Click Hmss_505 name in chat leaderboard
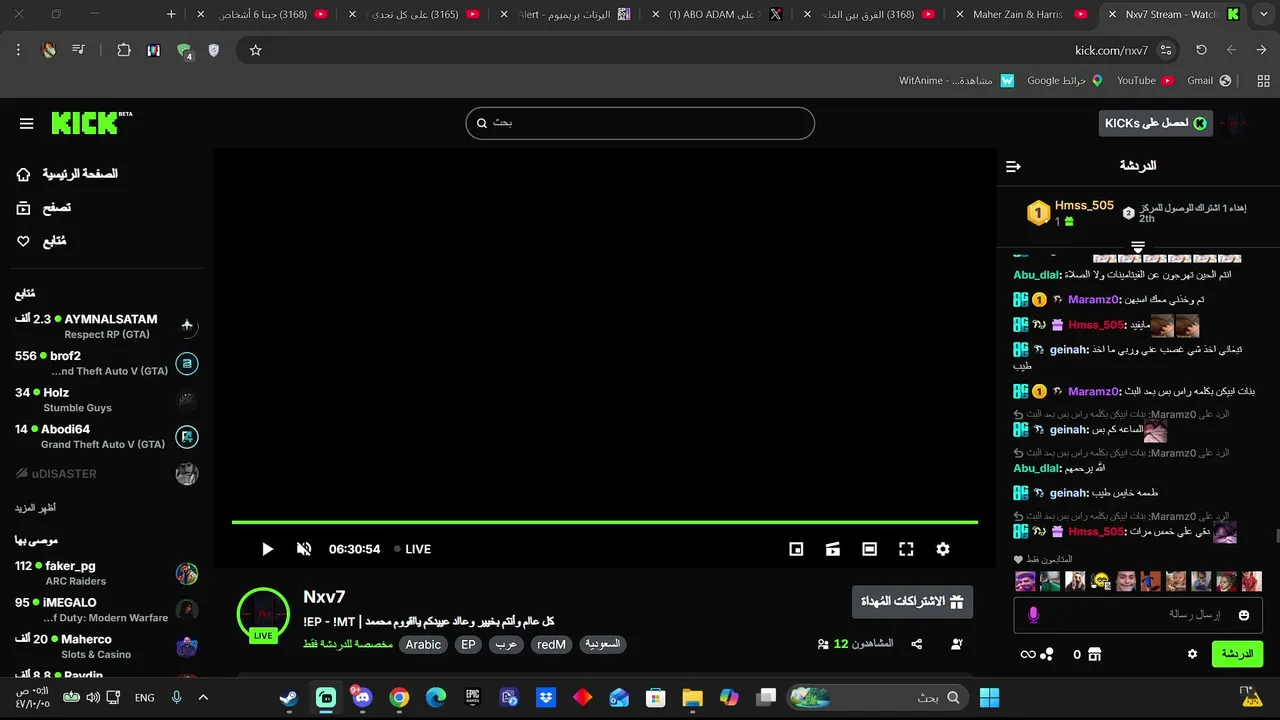Screen dimensions: 1280x720 (x=1084, y=205)
